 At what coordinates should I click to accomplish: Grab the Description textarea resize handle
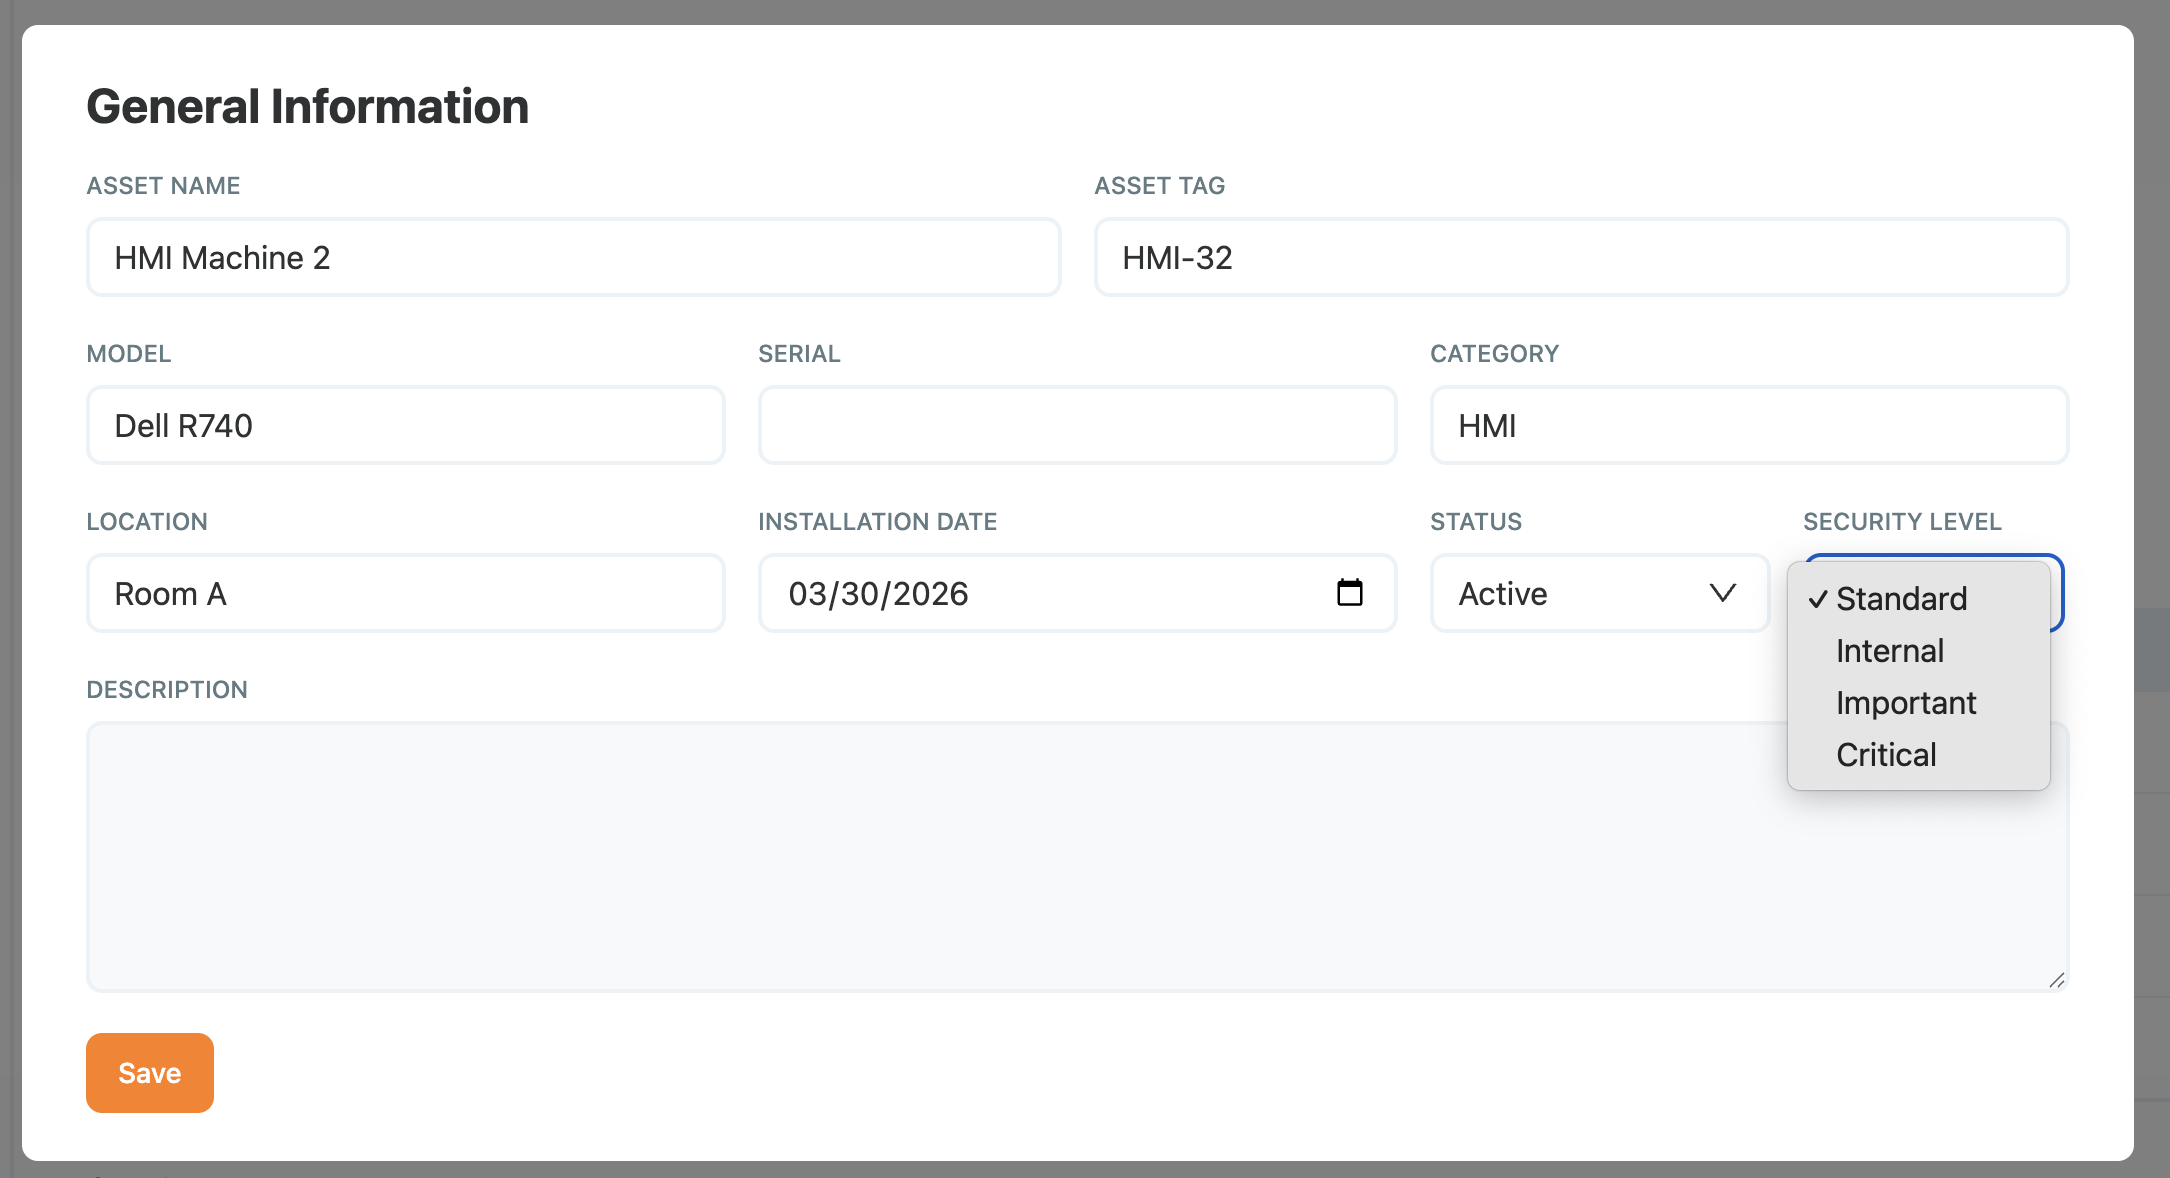point(2056,980)
